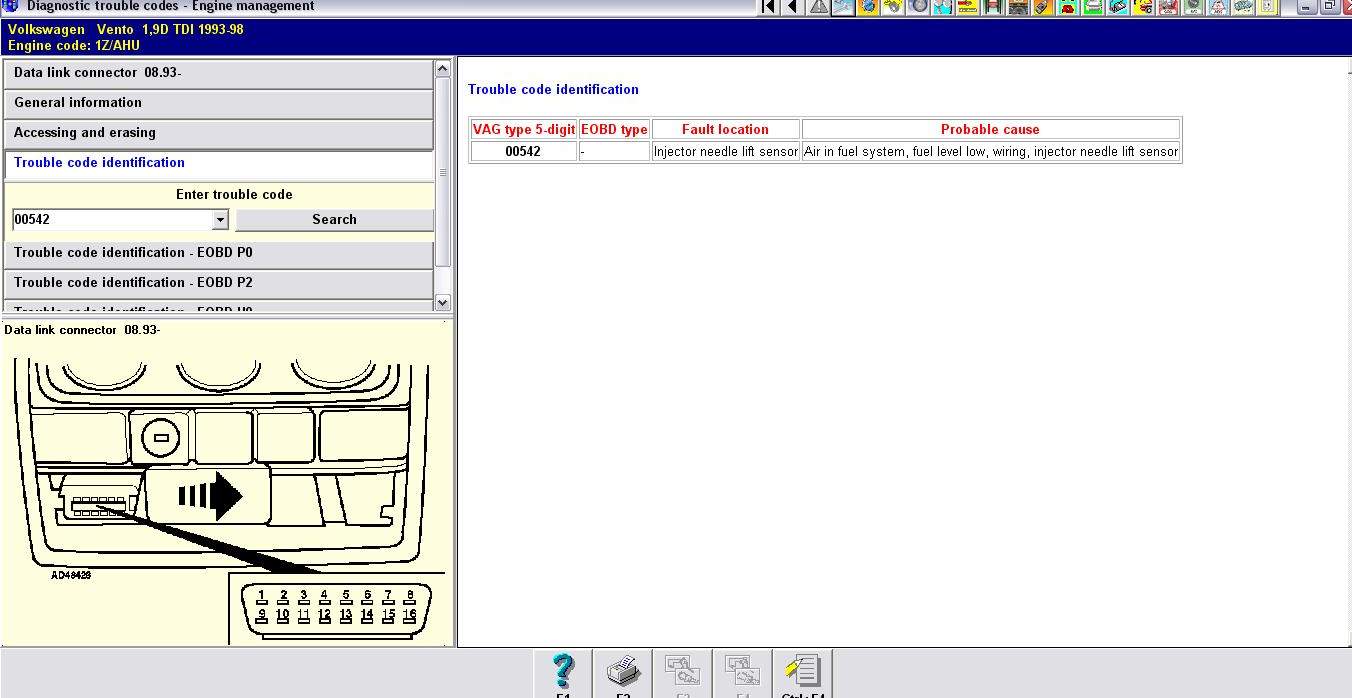Expand the trouble code dropdown arrow
This screenshot has width=1352, height=698.
pos(220,220)
